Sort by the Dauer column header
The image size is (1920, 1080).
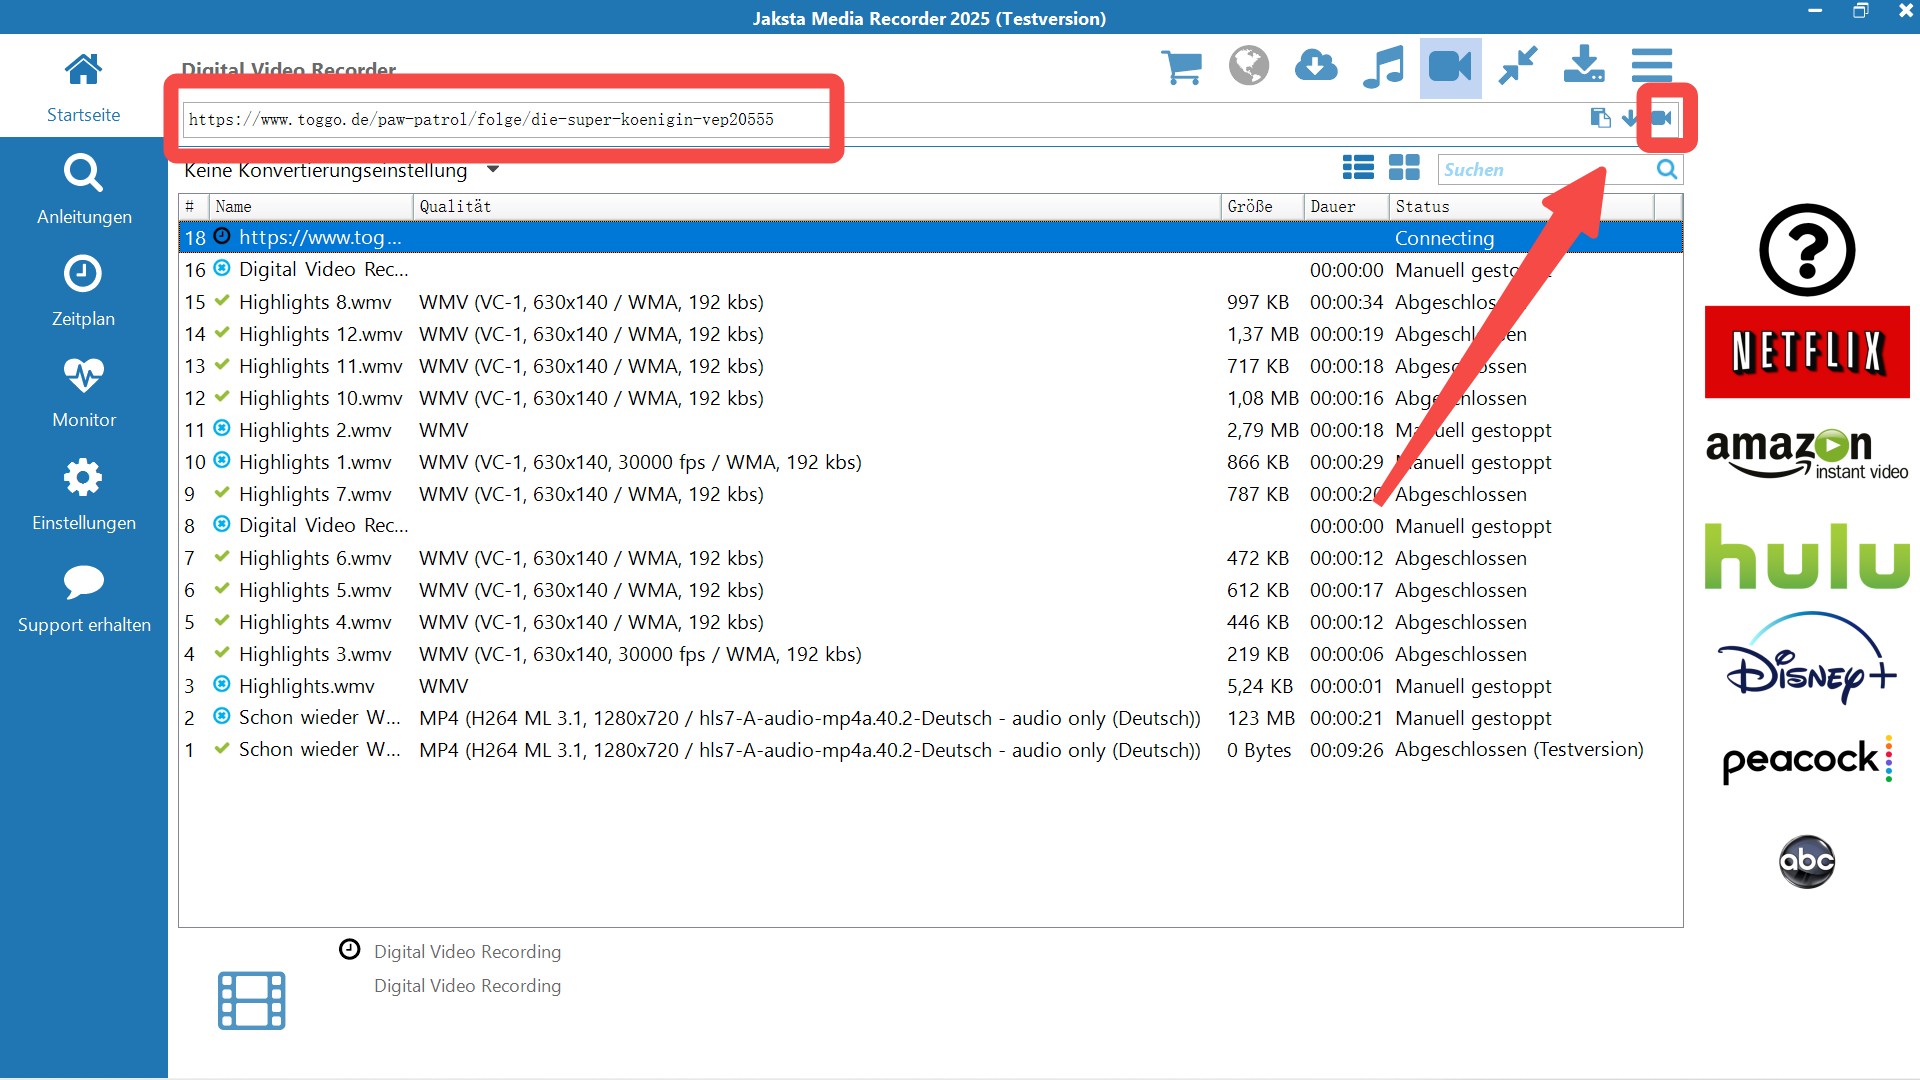(x=1346, y=206)
